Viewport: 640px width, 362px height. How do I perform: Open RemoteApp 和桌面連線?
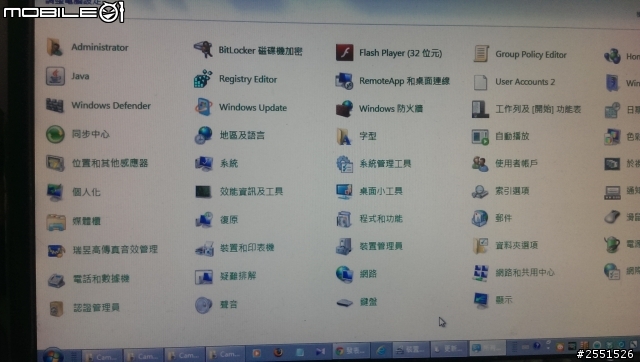pyautogui.click(x=392, y=81)
